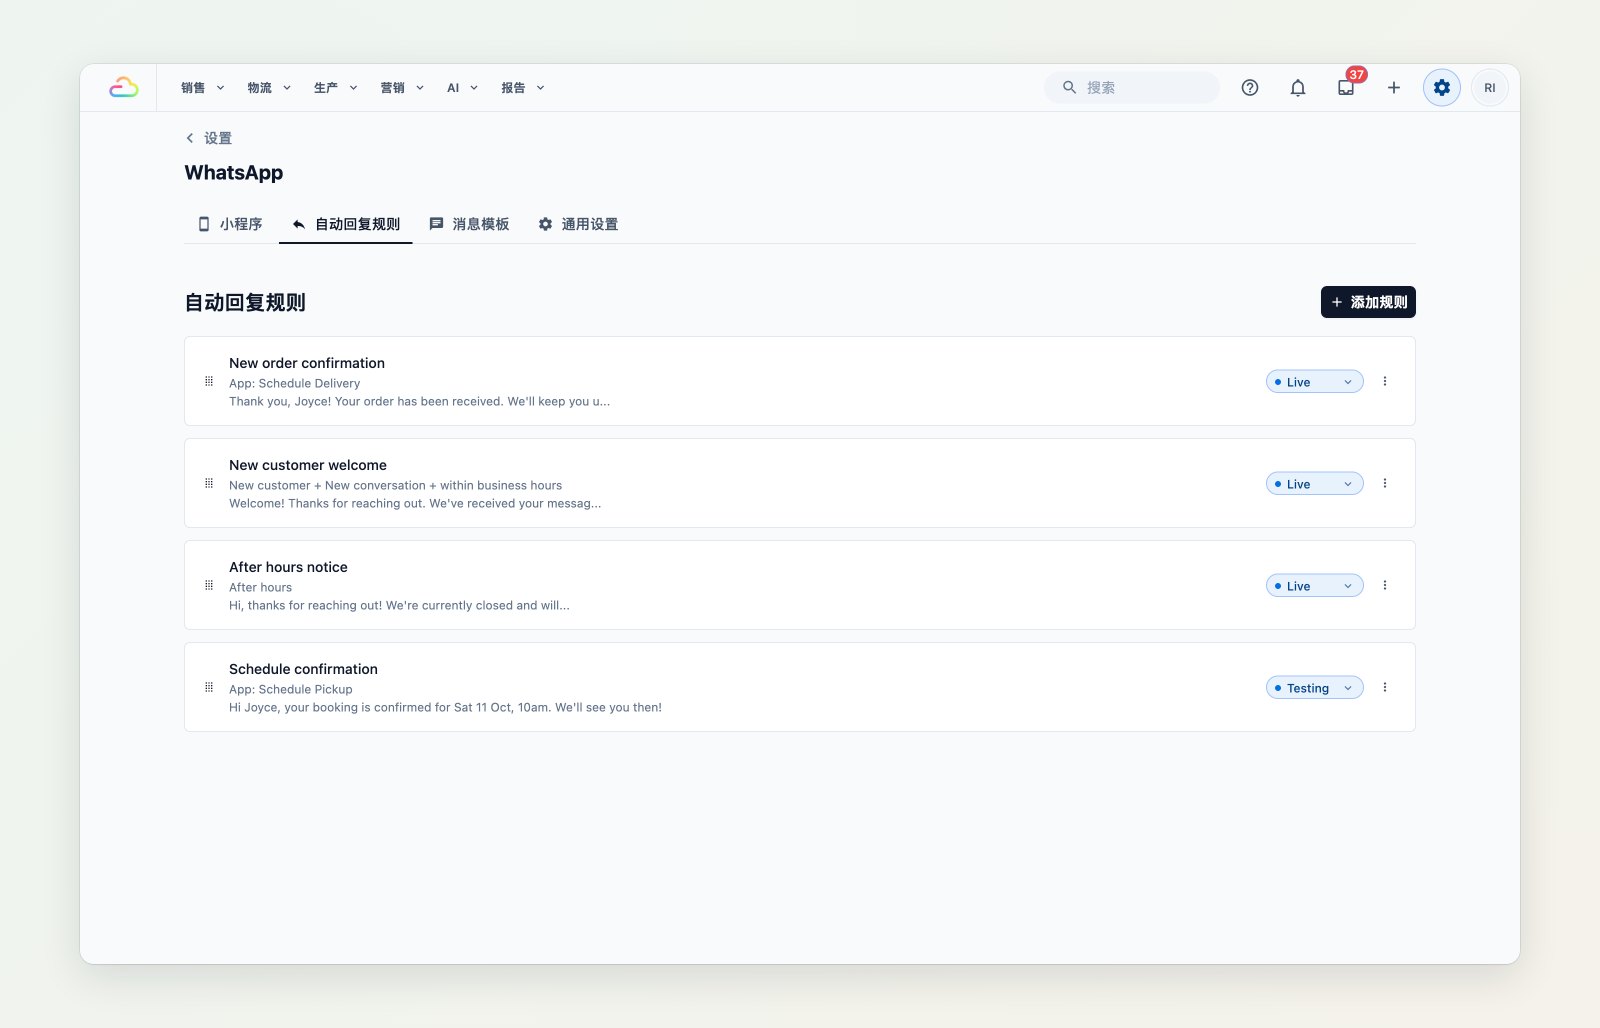
Task: Expand the 生产 menu
Action: point(335,88)
